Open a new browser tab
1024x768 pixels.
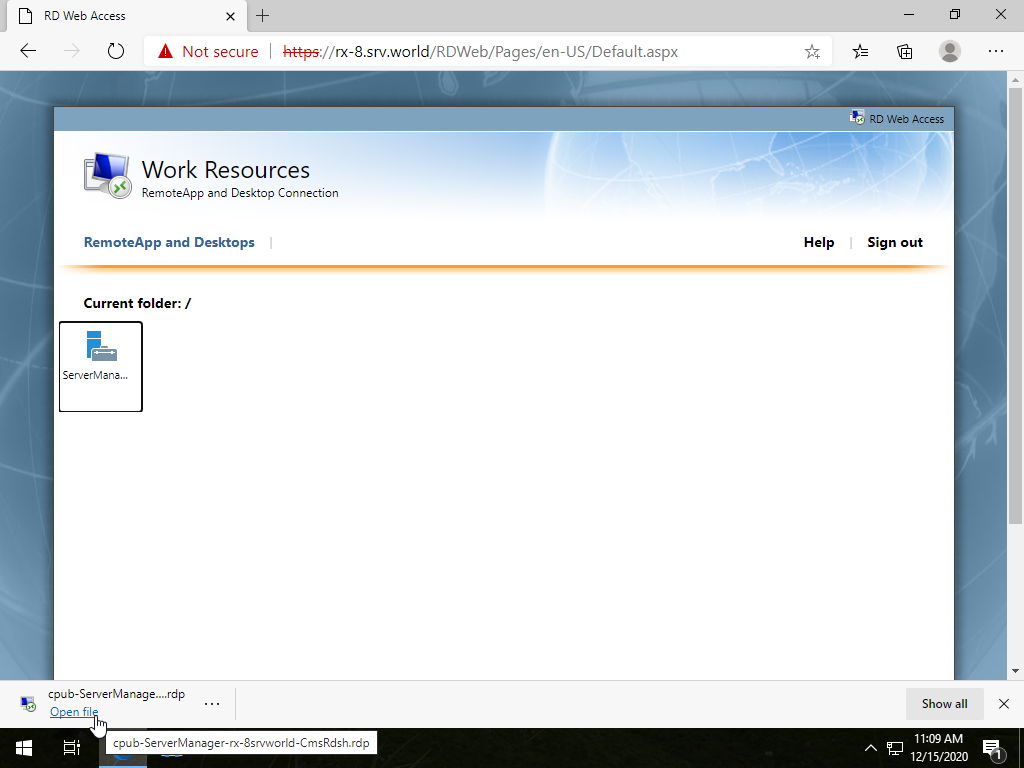click(263, 16)
